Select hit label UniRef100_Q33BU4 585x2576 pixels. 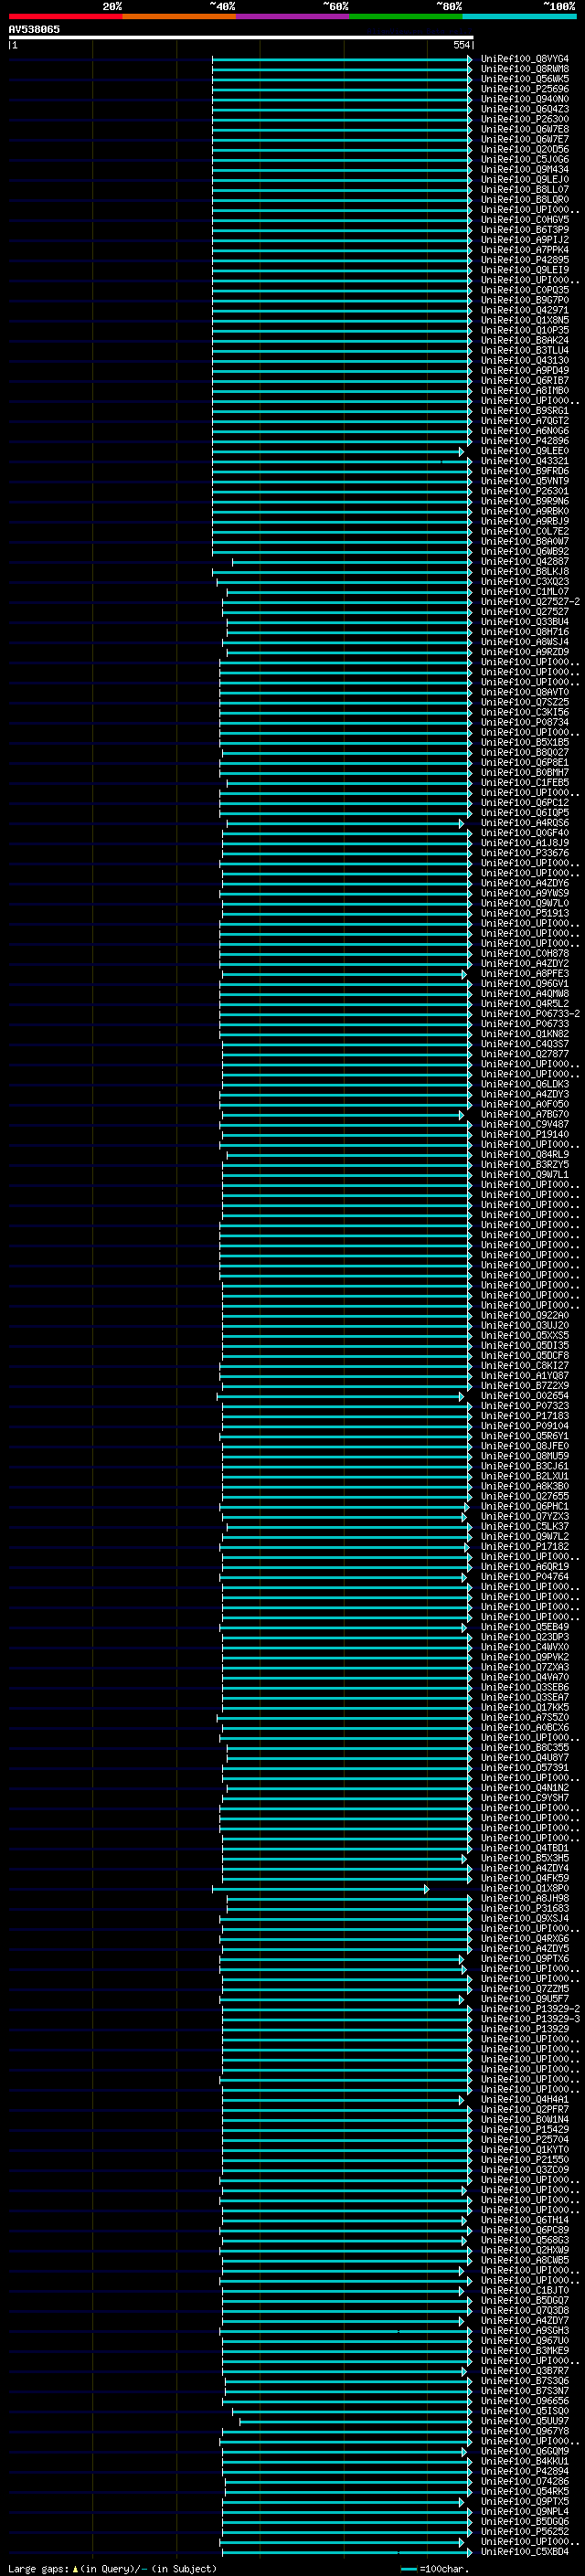pyautogui.click(x=525, y=621)
